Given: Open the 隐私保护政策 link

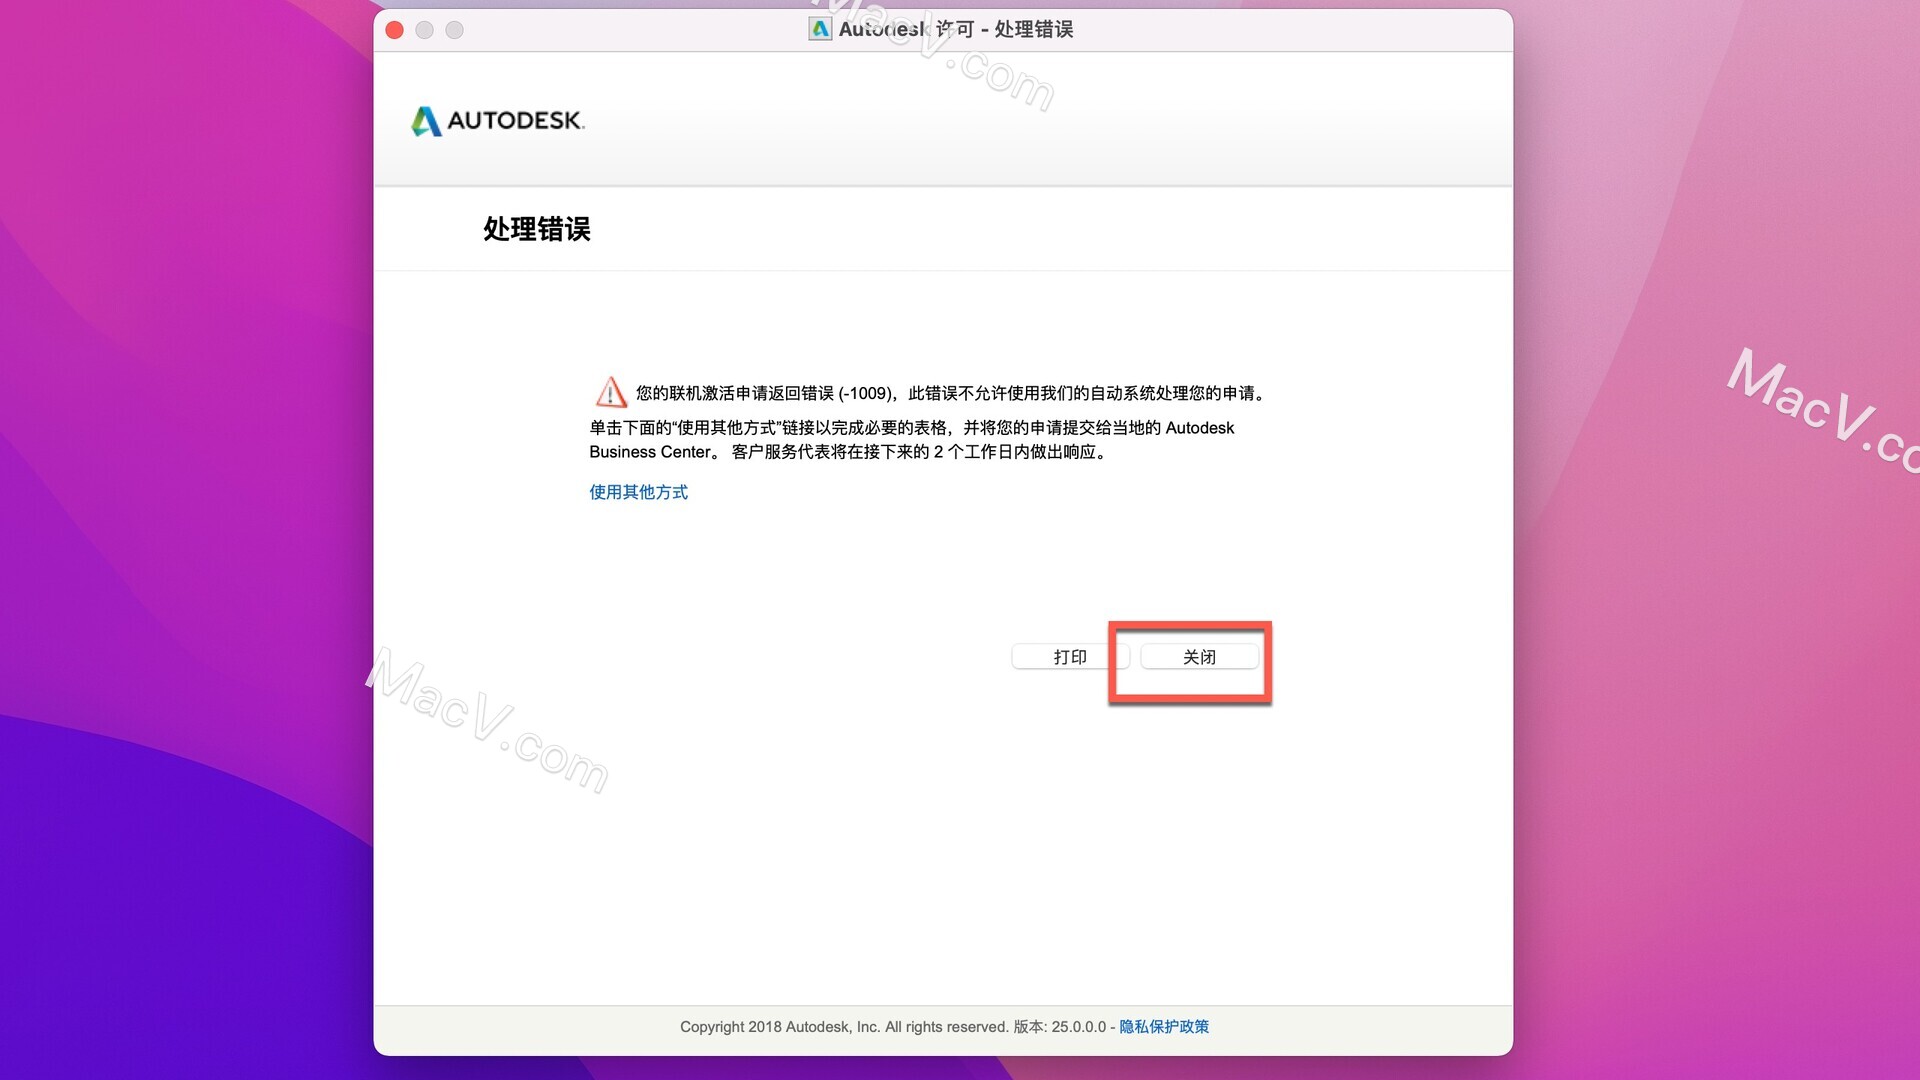Looking at the screenshot, I should pyautogui.click(x=1164, y=1027).
